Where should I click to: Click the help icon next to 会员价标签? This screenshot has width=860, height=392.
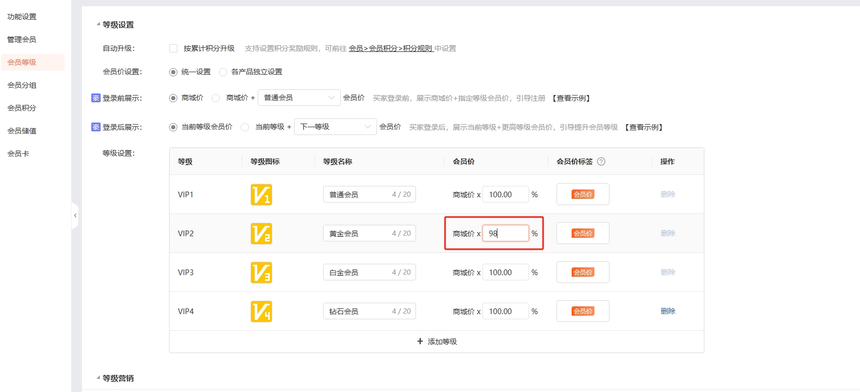601,162
